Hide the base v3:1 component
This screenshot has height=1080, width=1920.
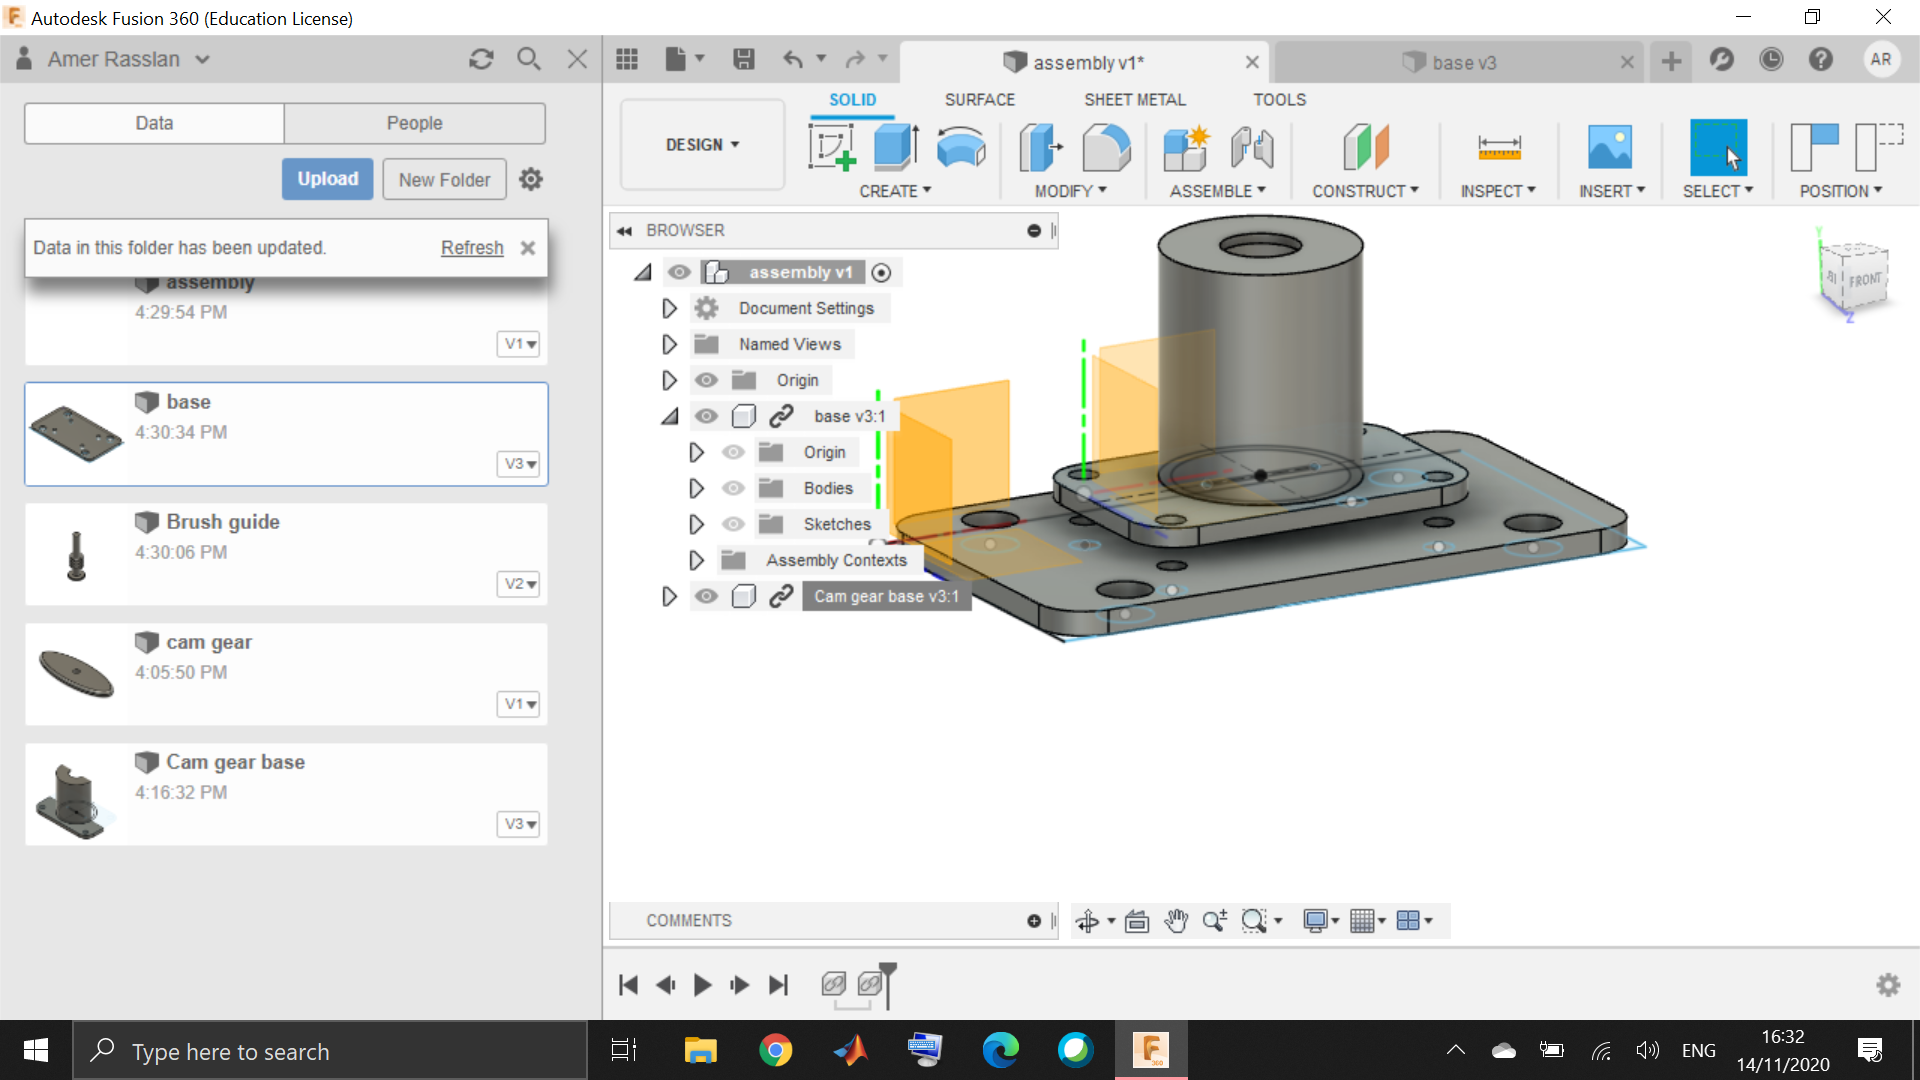point(706,416)
